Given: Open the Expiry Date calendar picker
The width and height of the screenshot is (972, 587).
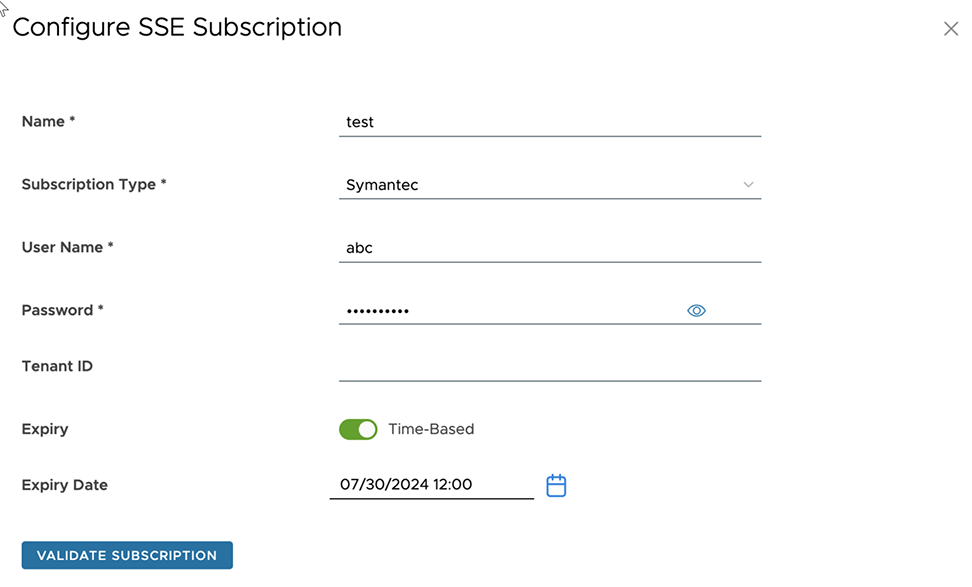Looking at the screenshot, I should pos(556,486).
